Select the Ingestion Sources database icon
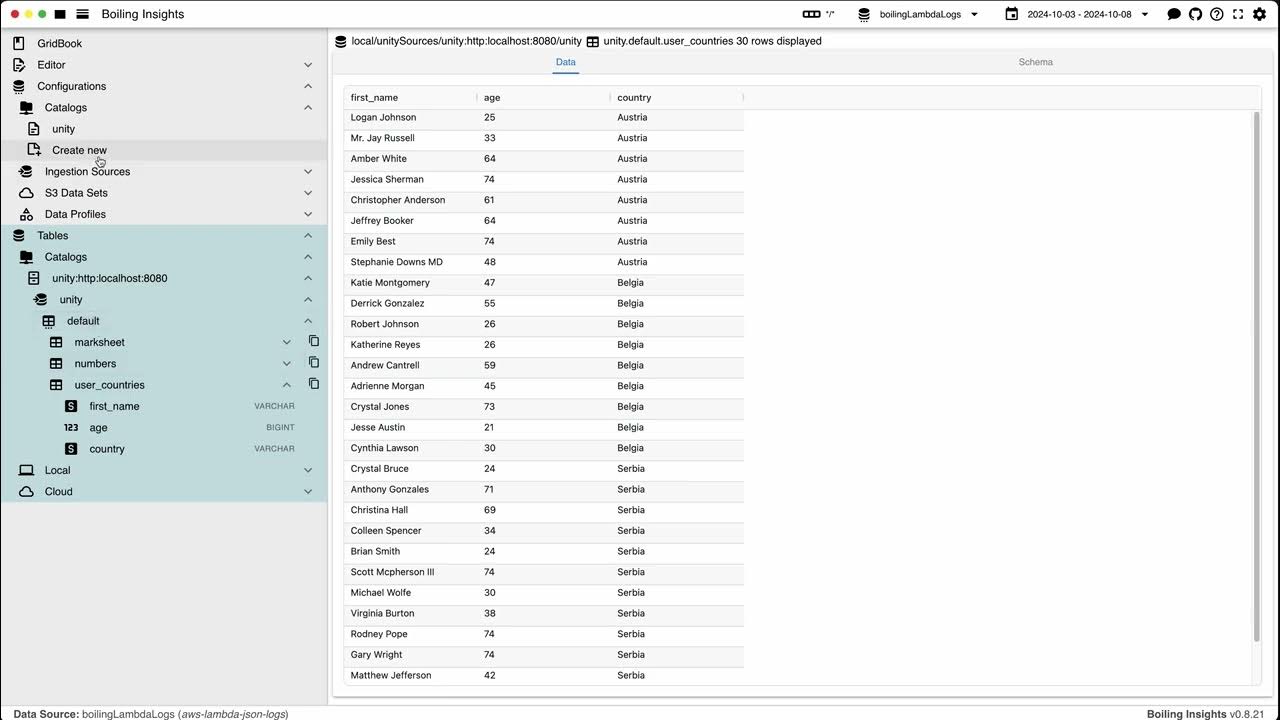Viewport: 1280px width, 720px height. tap(25, 171)
